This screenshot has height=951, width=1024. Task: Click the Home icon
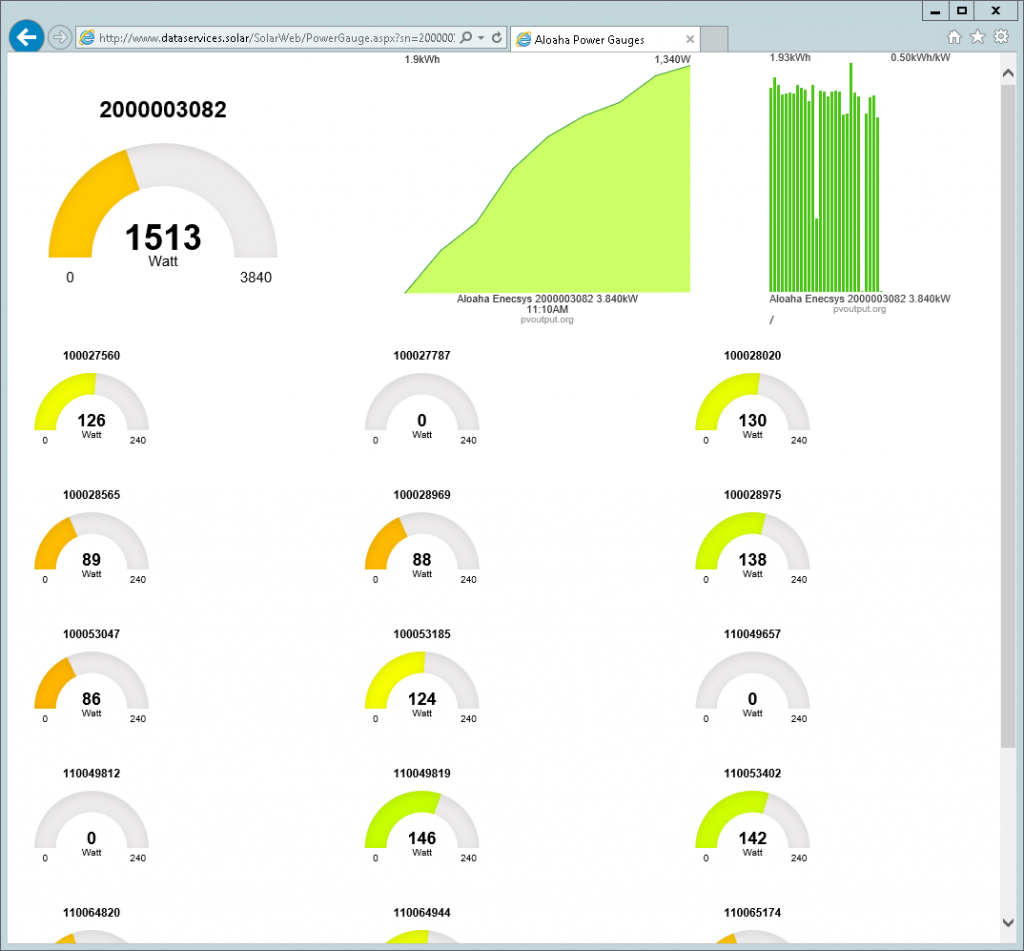click(954, 37)
